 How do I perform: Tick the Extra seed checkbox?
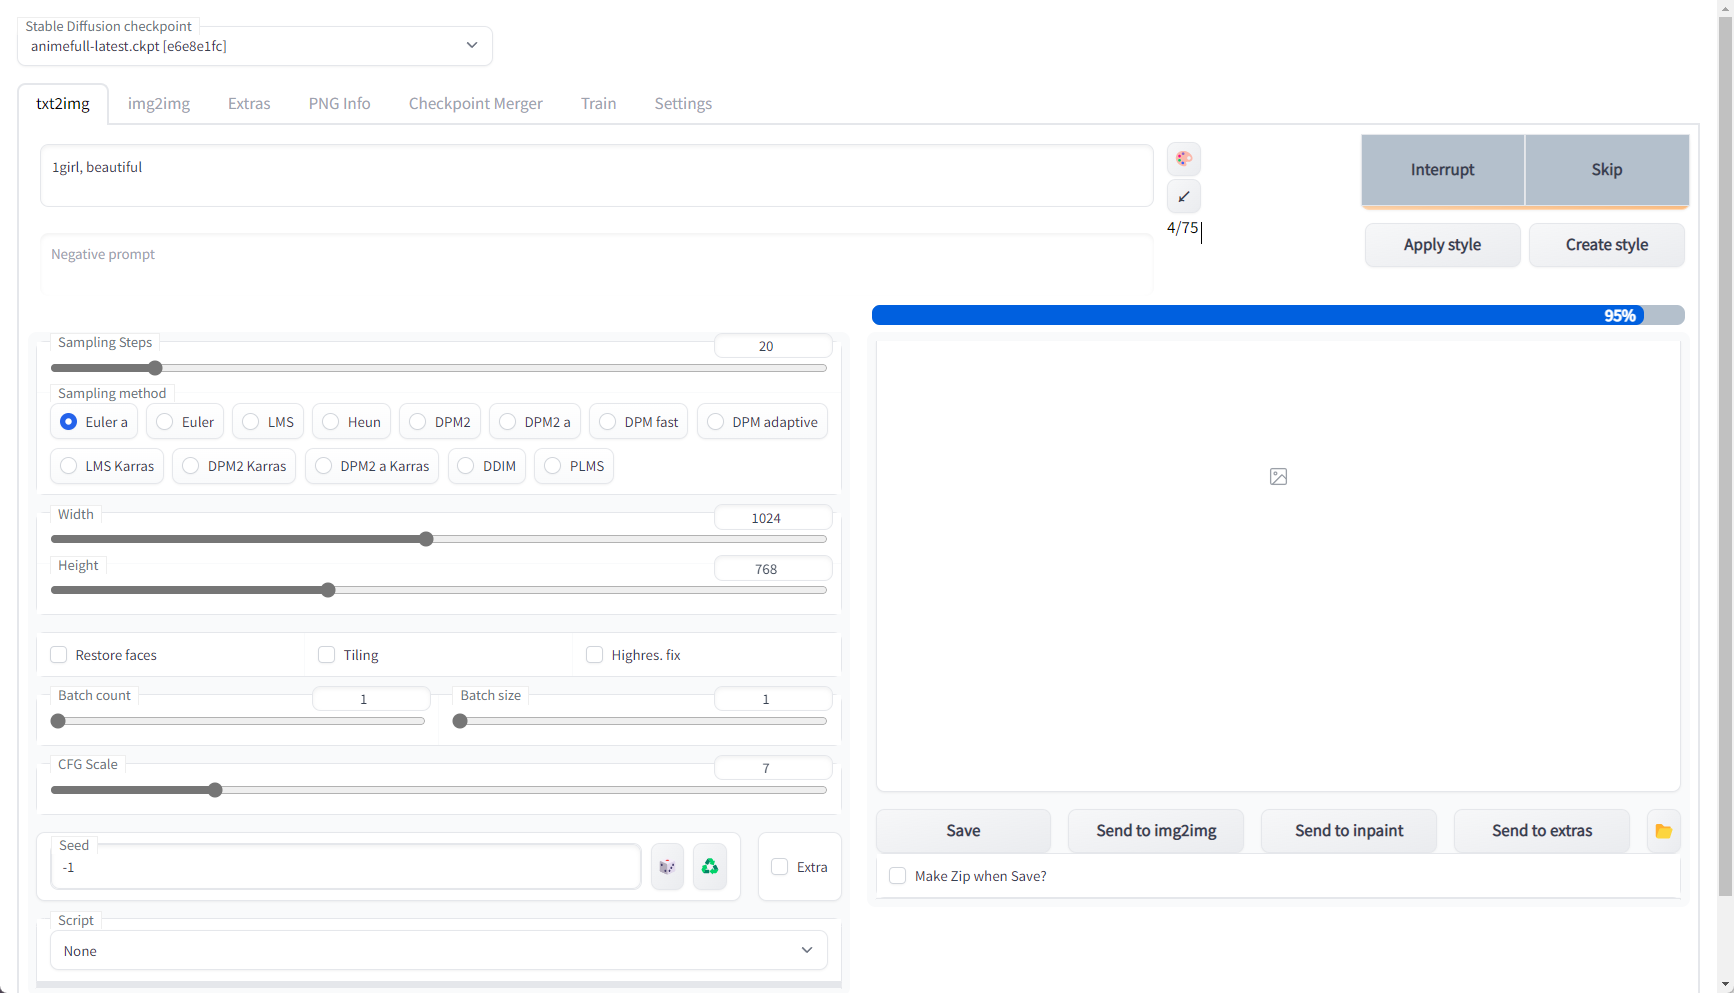point(780,867)
